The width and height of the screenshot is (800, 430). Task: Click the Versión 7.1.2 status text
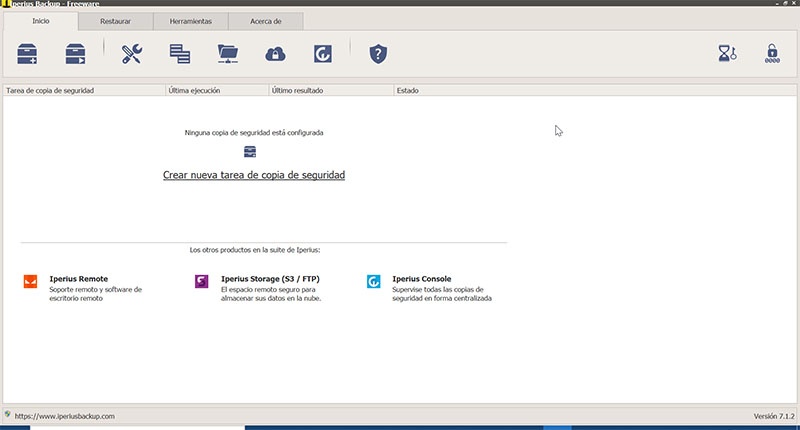tap(774, 416)
